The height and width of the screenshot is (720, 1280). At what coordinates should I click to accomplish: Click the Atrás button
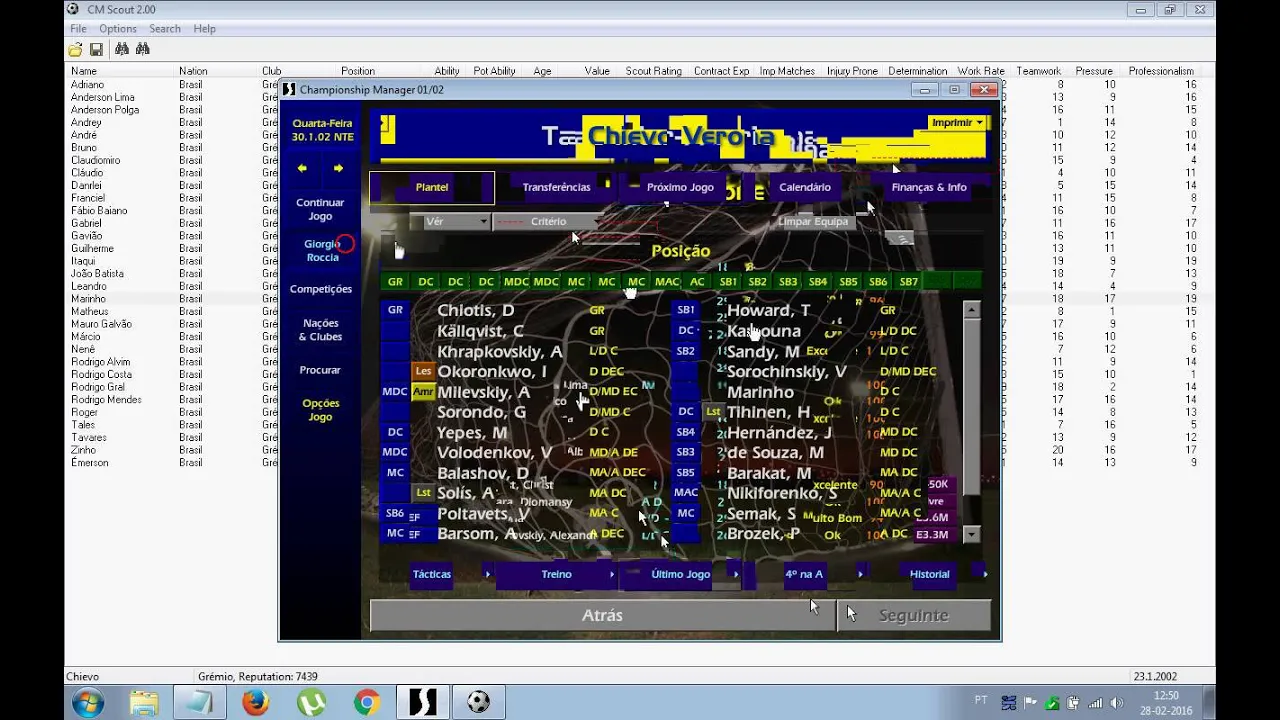point(602,616)
